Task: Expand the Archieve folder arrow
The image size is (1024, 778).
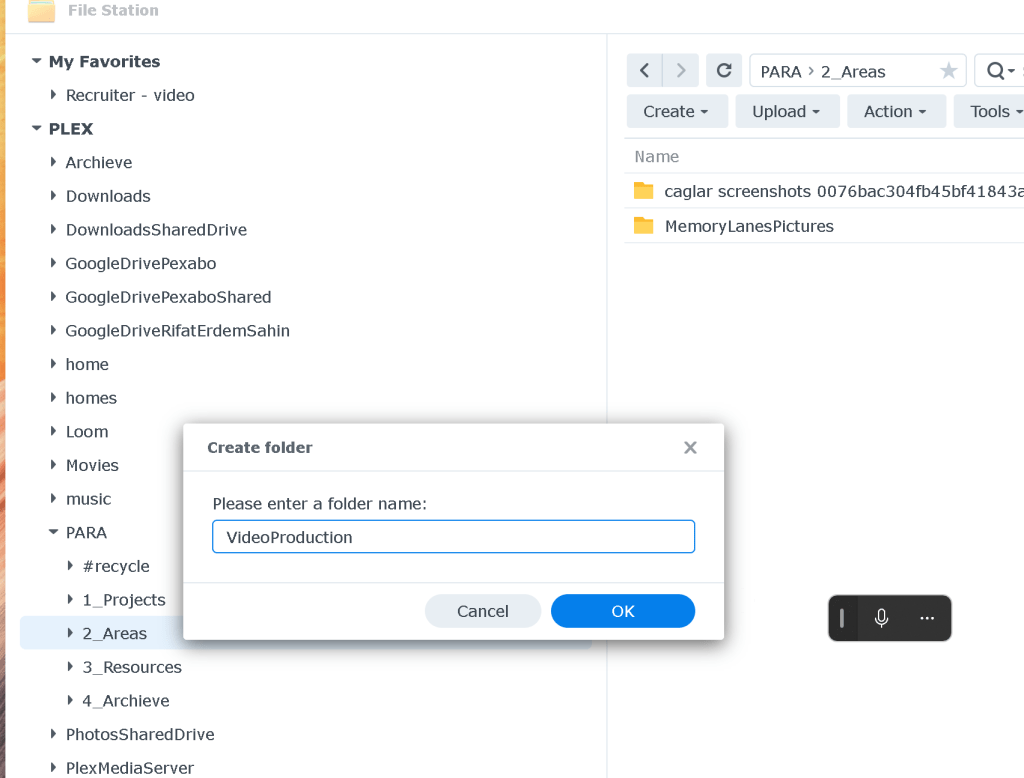Action: point(54,162)
